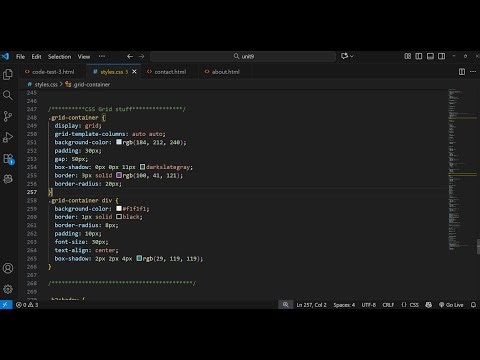Open the Edit menu
The image size is (480, 360).
(36, 57)
